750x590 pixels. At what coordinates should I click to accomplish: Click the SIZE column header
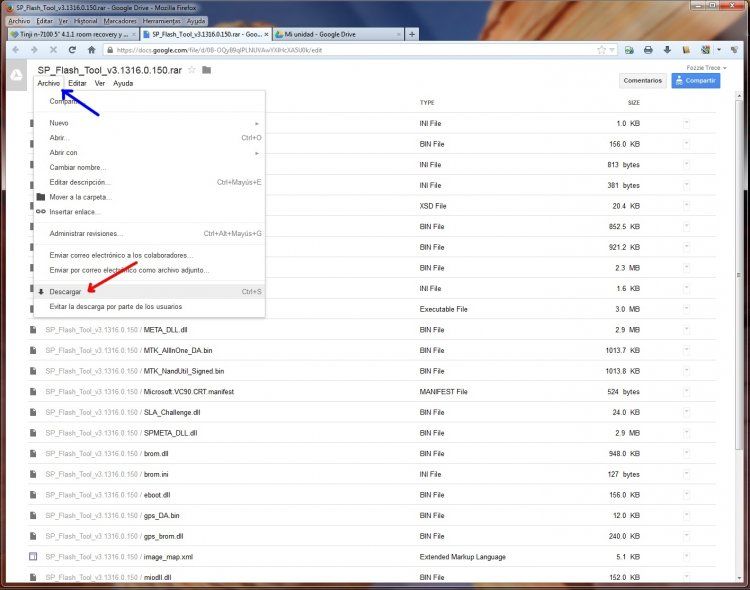[633, 102]
